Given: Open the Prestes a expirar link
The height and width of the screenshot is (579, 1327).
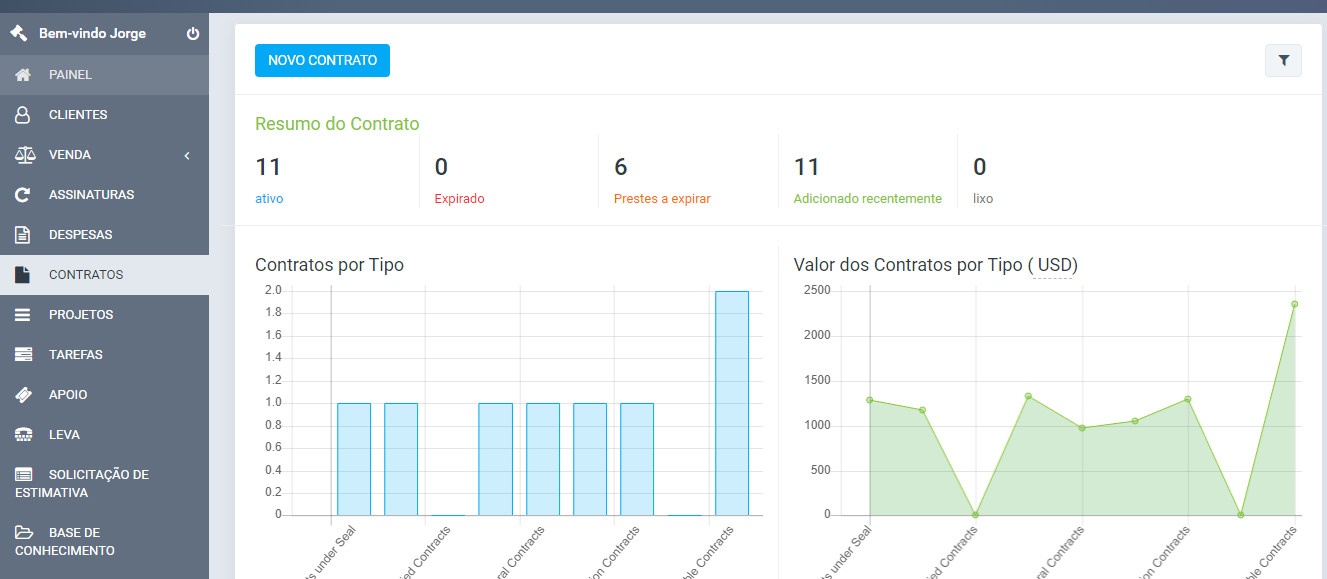Looking at the screenshot, I should (661, 198).
